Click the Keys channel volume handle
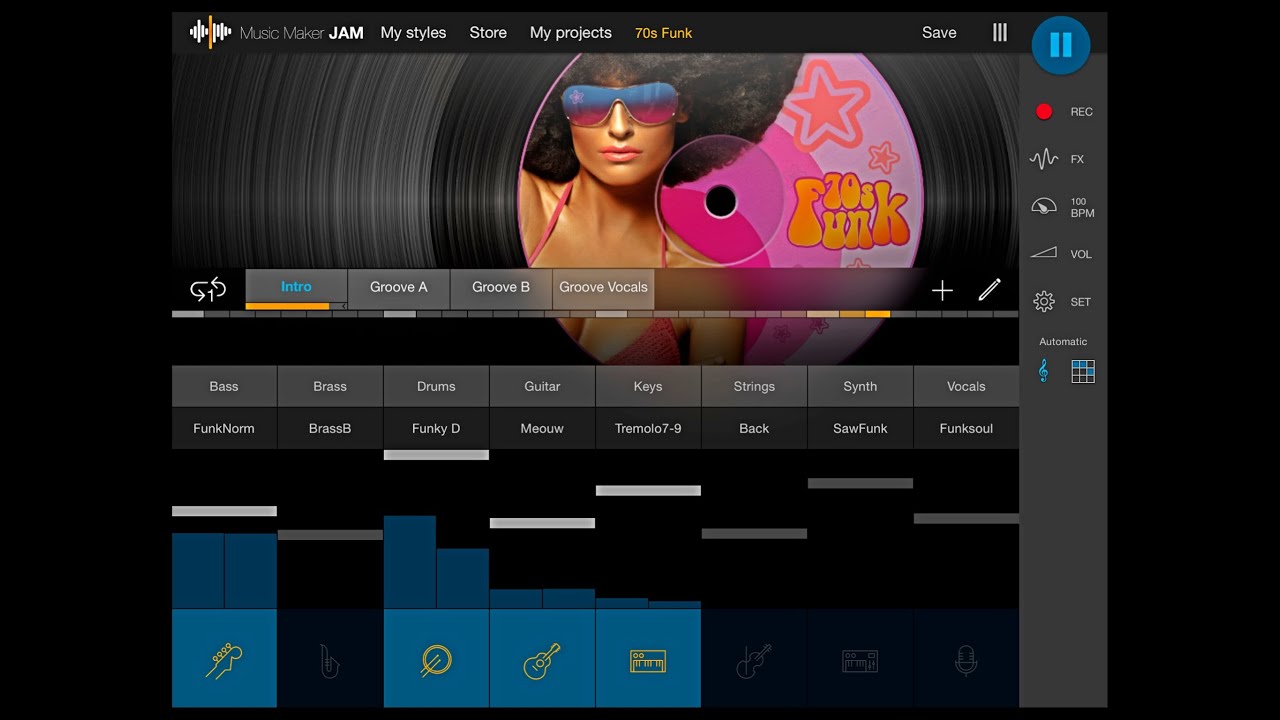1280x720 pixels. tap(648, 490)
